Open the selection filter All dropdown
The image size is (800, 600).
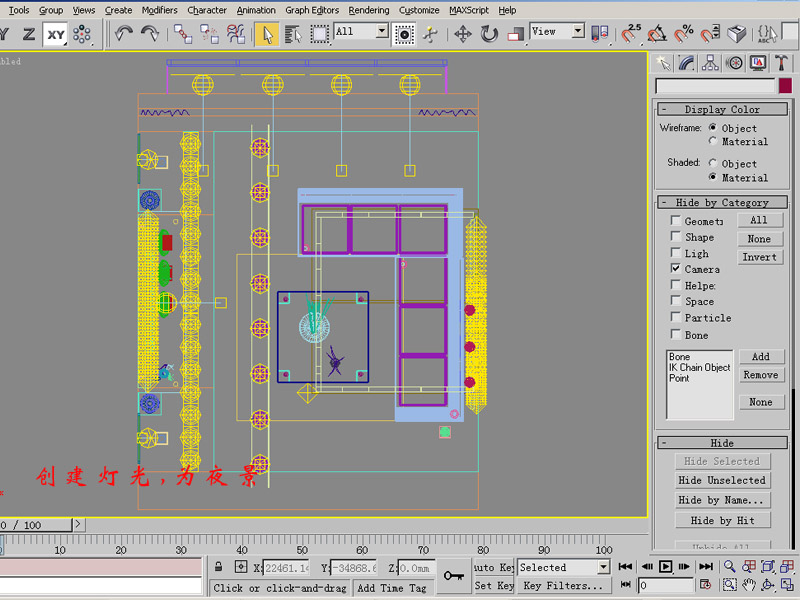pos(381,32)
